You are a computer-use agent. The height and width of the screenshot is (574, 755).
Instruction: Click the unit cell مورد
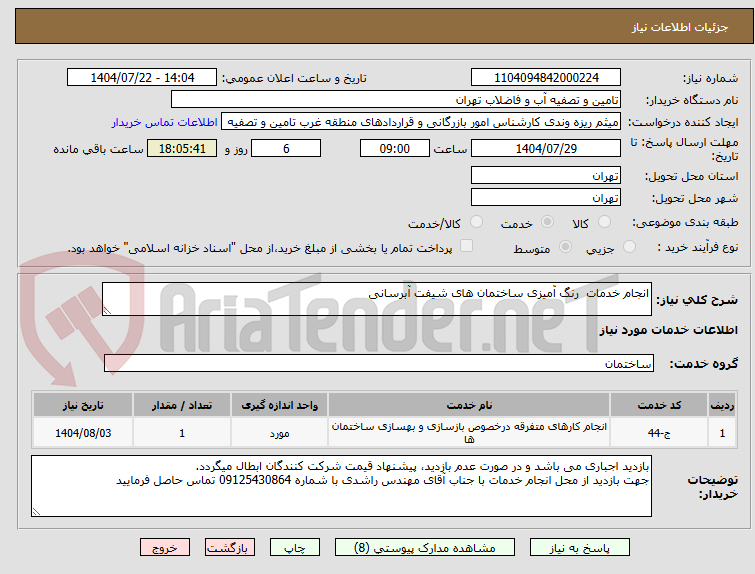coord(279,433)
